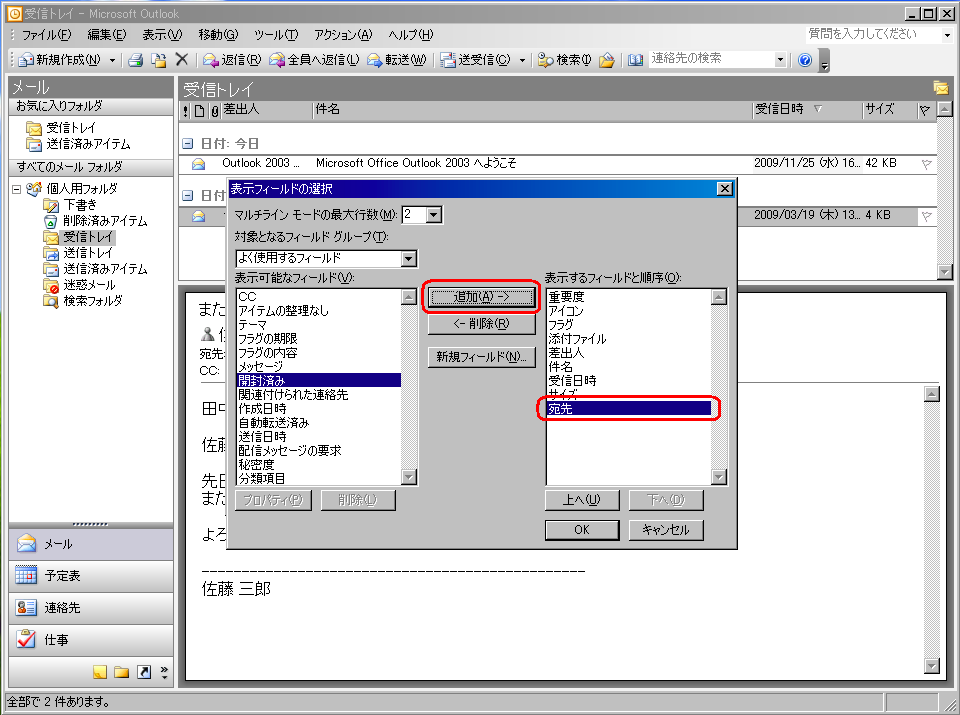Click folder list icon at pane bottom
The height and width of the screenshot is (715, 960).
click(122, 672)
